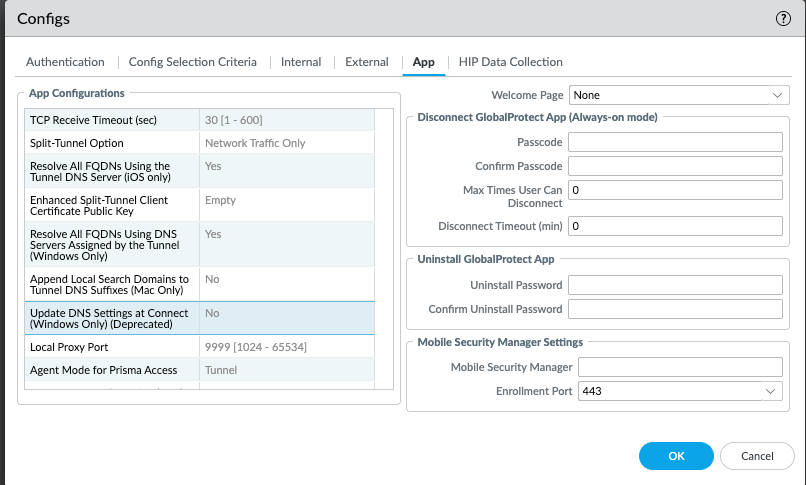
Task: Open the help question mark icon
Action: tap(783, 19)
